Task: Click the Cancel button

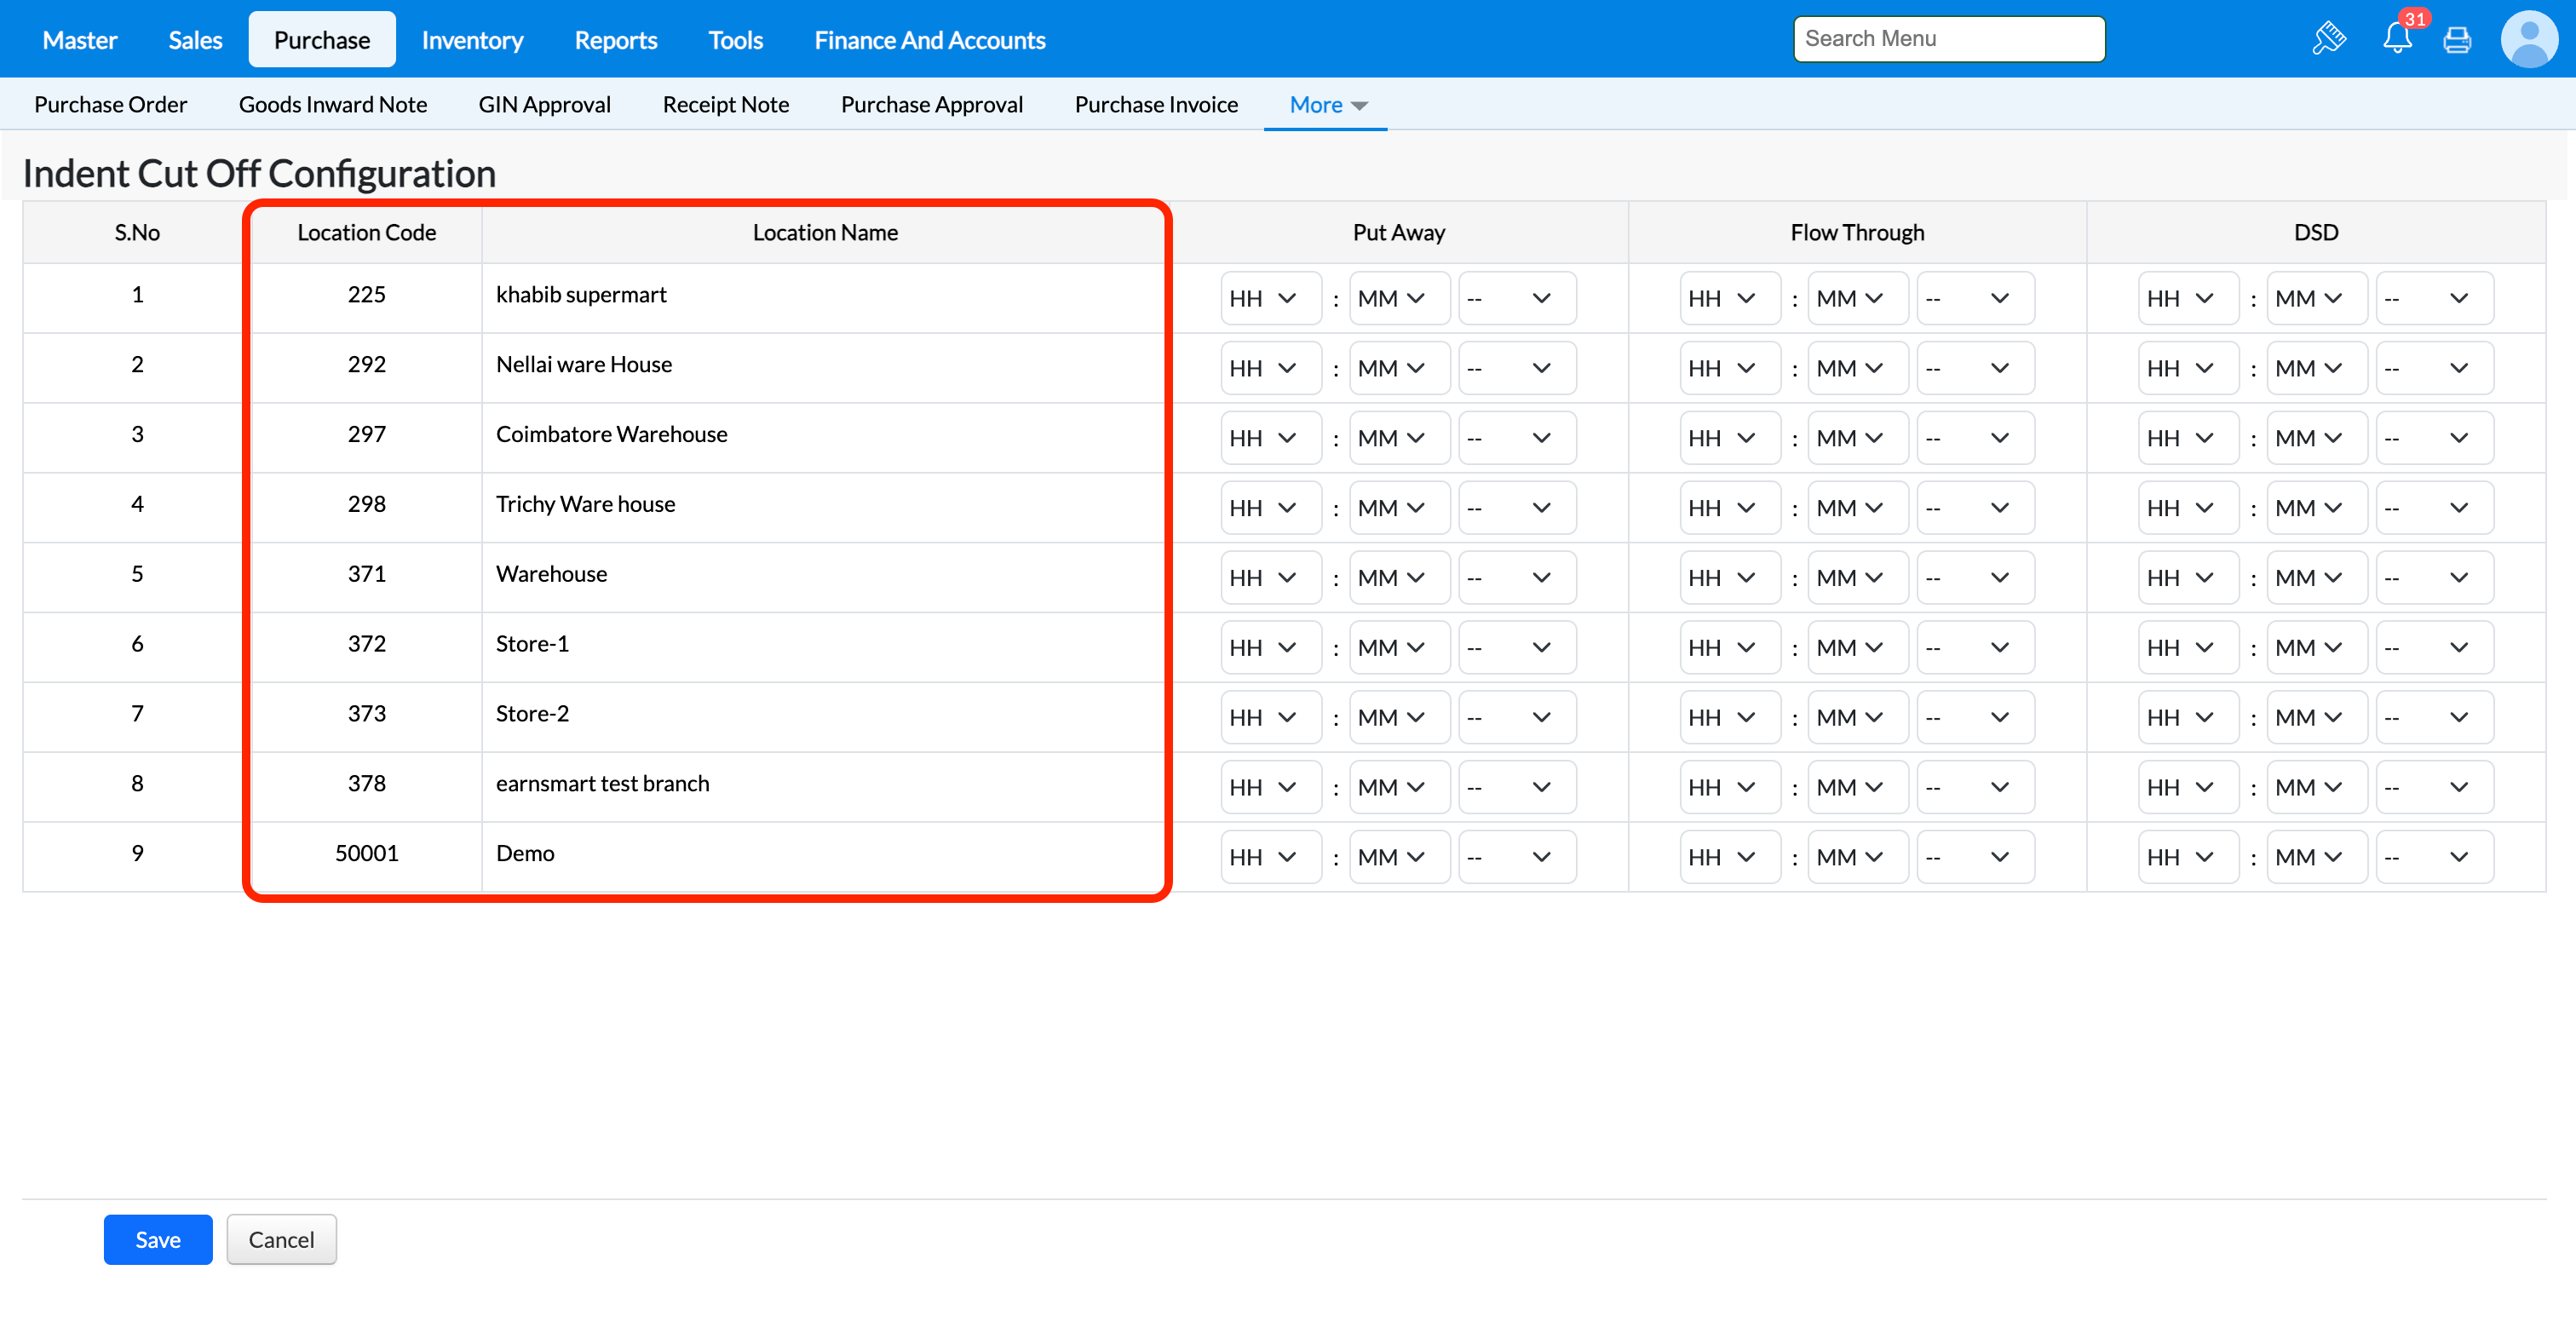Action: (x=281, y=1239)
